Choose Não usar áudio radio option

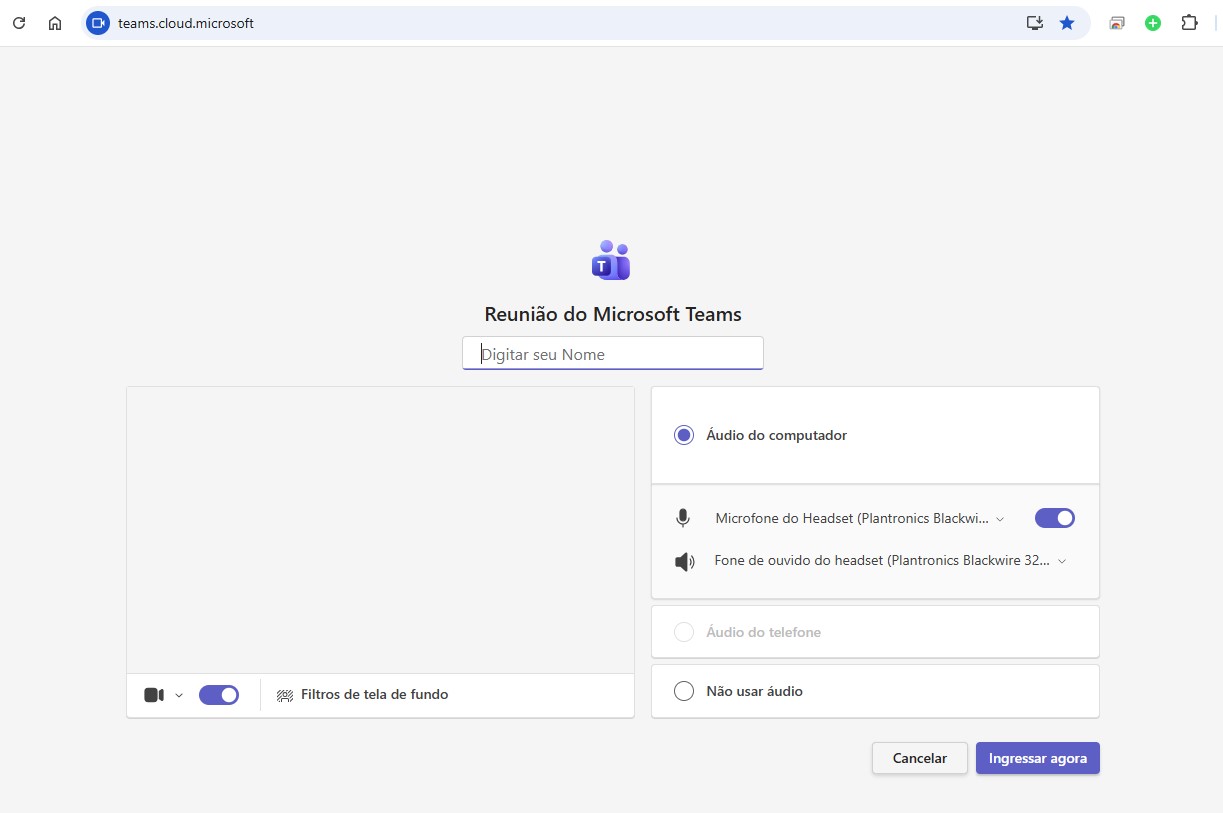[x=684, y=691]
